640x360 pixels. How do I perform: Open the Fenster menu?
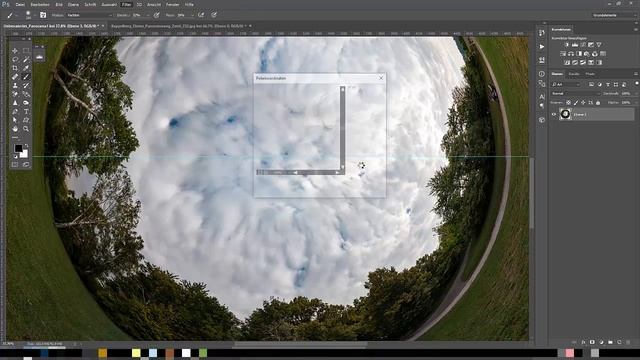(x=173, y=4)
